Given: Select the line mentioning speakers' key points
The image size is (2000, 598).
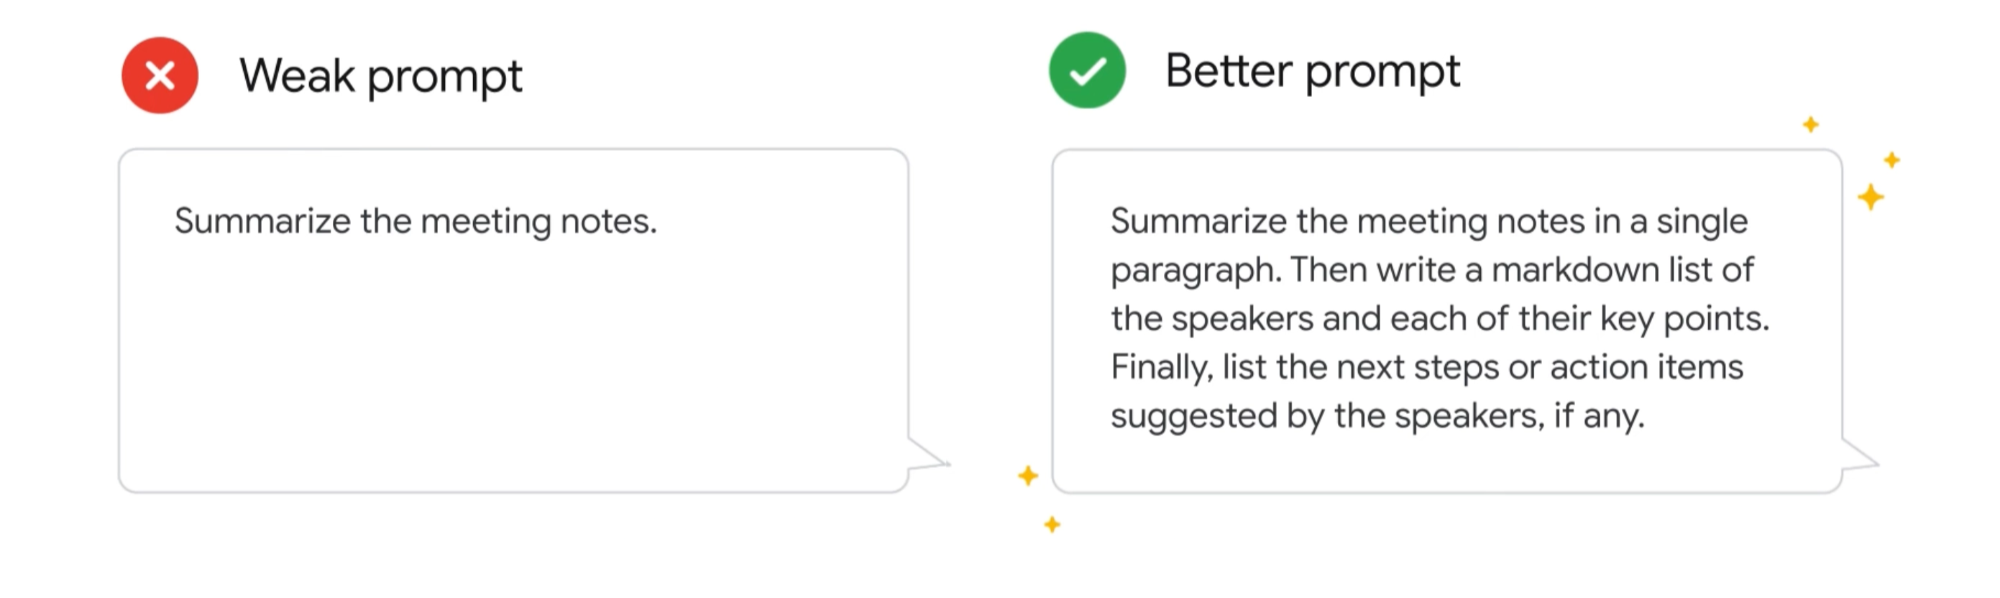Looking at the screenshot, I should point(1439,318).
